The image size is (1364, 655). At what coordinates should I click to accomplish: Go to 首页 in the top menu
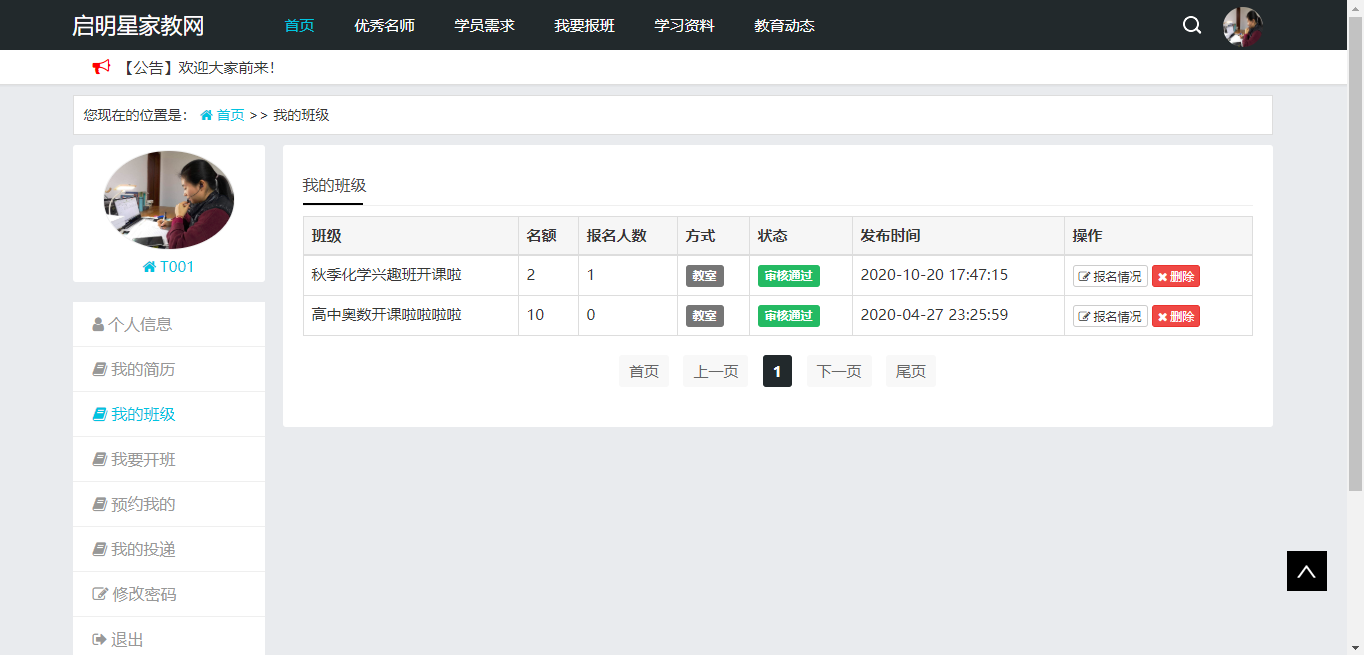[299, 25]
